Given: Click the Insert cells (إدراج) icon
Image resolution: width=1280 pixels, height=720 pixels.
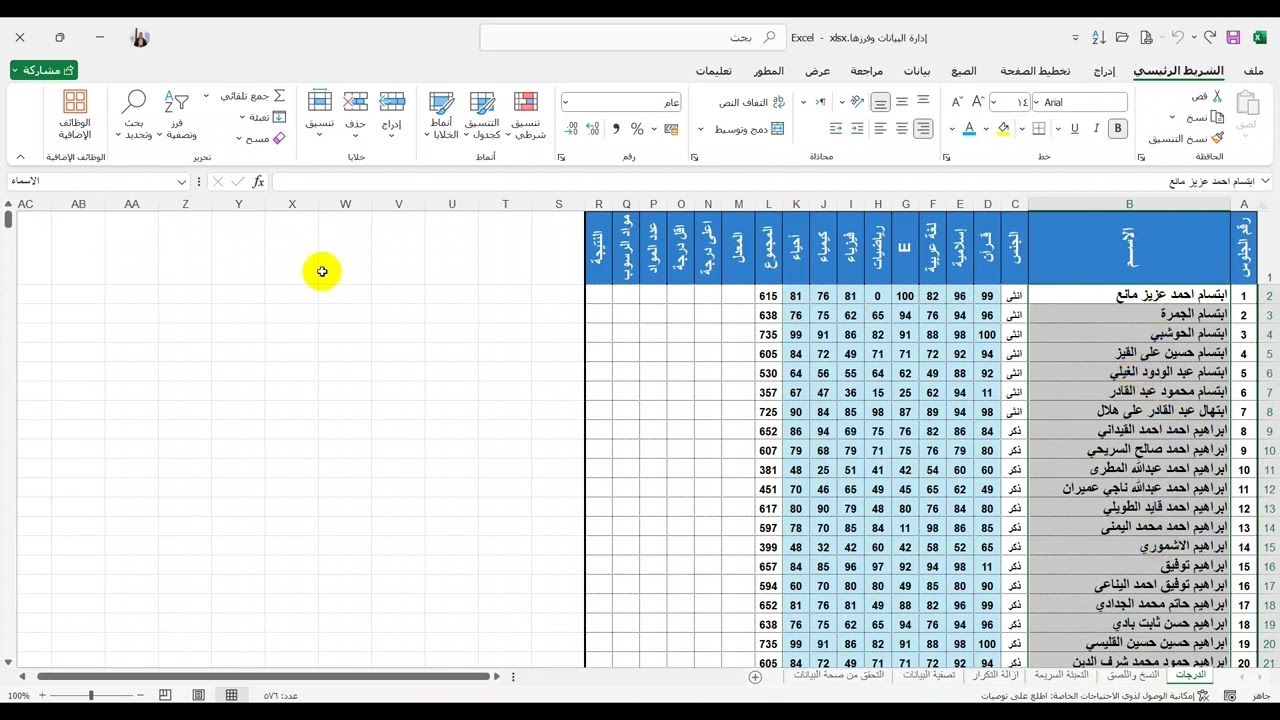Looking at the screenshot, I should tap(392, 101).
